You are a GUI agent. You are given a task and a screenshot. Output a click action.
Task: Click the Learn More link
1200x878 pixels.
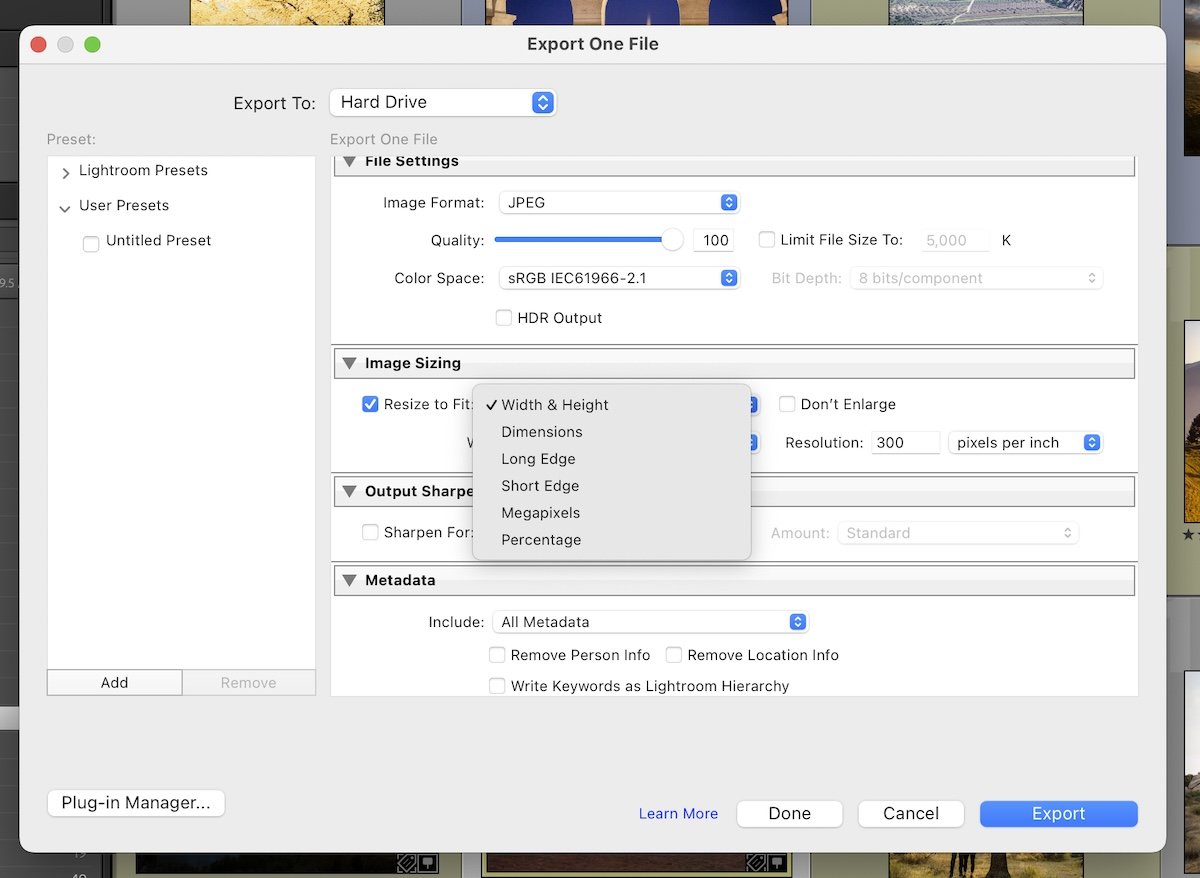pyautogui.click(x=678, y=813)
